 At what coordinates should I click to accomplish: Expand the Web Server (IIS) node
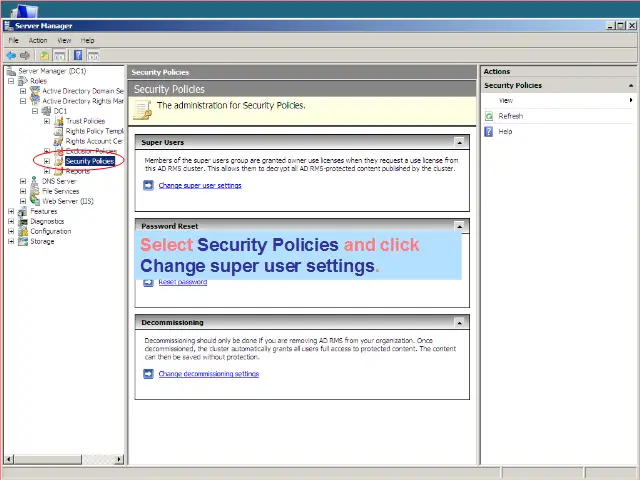click(x=23, y=201)
